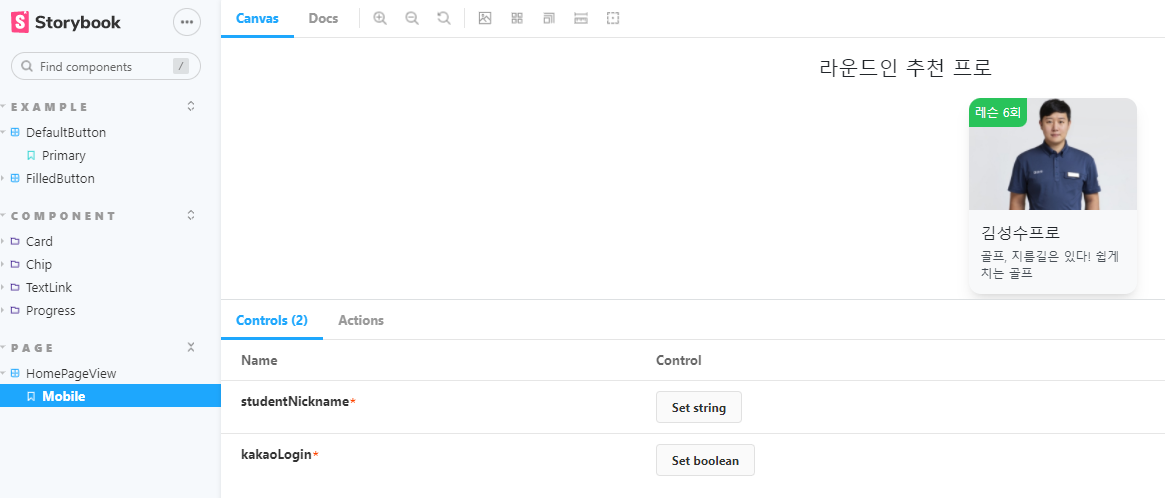Switch to the Docs tab
This screenshot has height=498, width=1165.
(323, 19)
